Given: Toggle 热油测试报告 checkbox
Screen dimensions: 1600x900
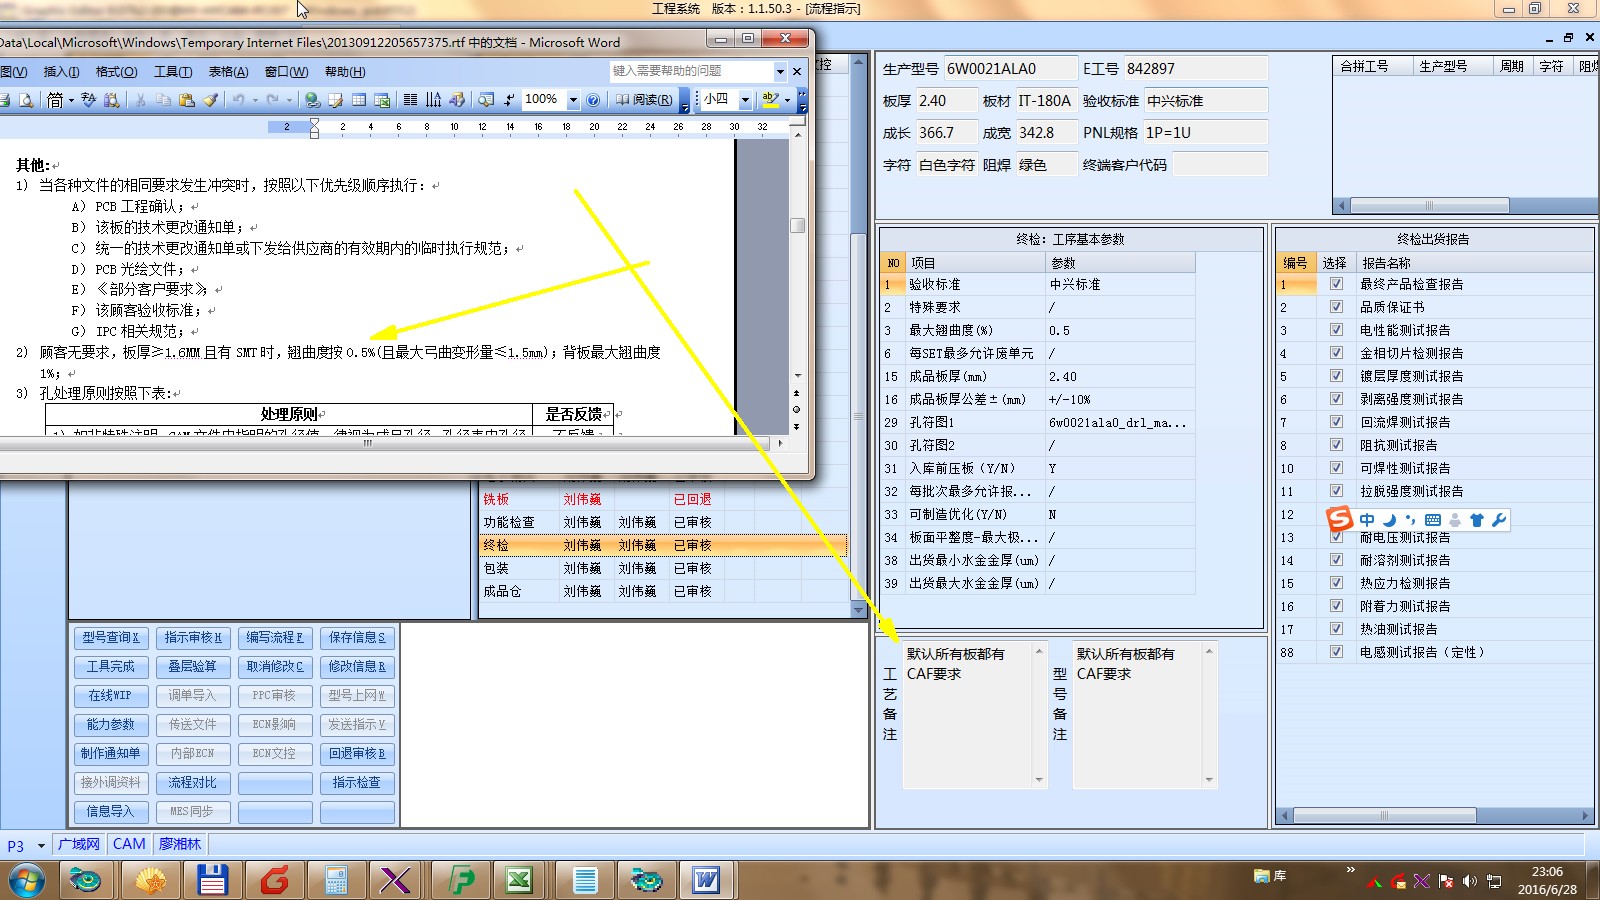Looking at the screenshot, I should [1336, 629].
